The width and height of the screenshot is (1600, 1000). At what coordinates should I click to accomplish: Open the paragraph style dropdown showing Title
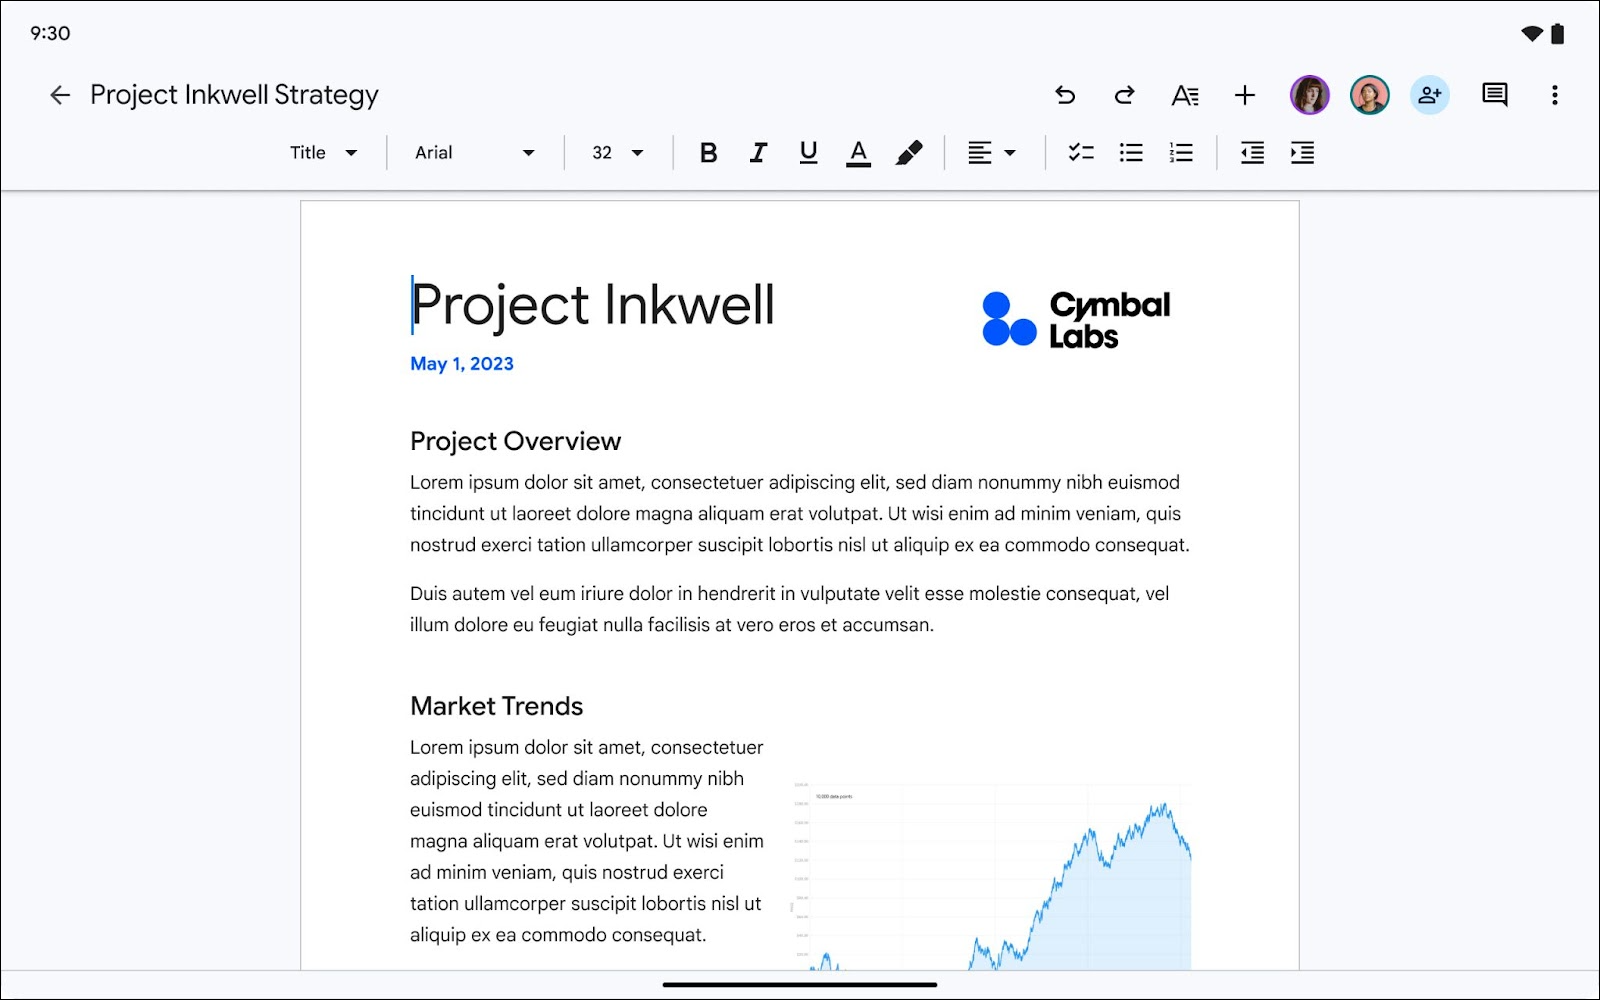pyautogui.click(x=322, y=152)
